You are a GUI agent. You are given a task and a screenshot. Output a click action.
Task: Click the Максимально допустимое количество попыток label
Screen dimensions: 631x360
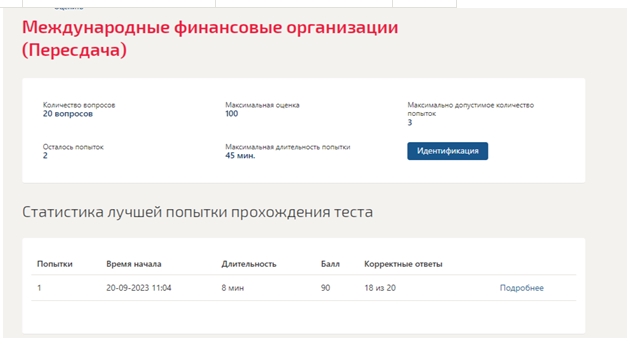pyautogui.click(x=470, y=109)
